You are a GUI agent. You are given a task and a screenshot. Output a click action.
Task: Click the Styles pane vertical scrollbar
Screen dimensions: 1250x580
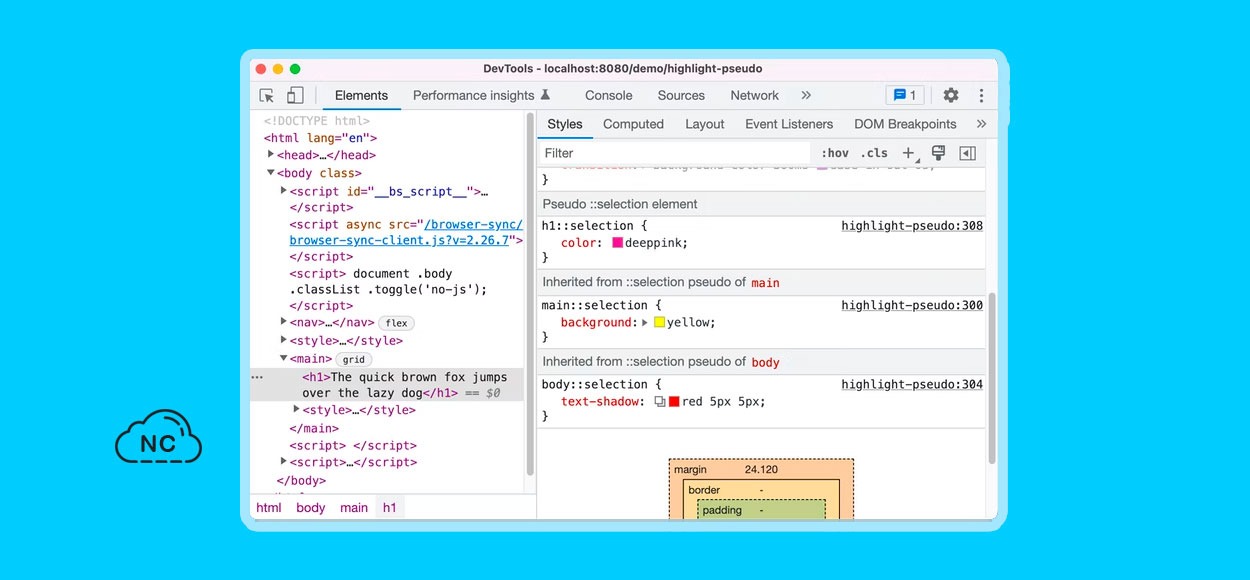(x=992, y=378)
